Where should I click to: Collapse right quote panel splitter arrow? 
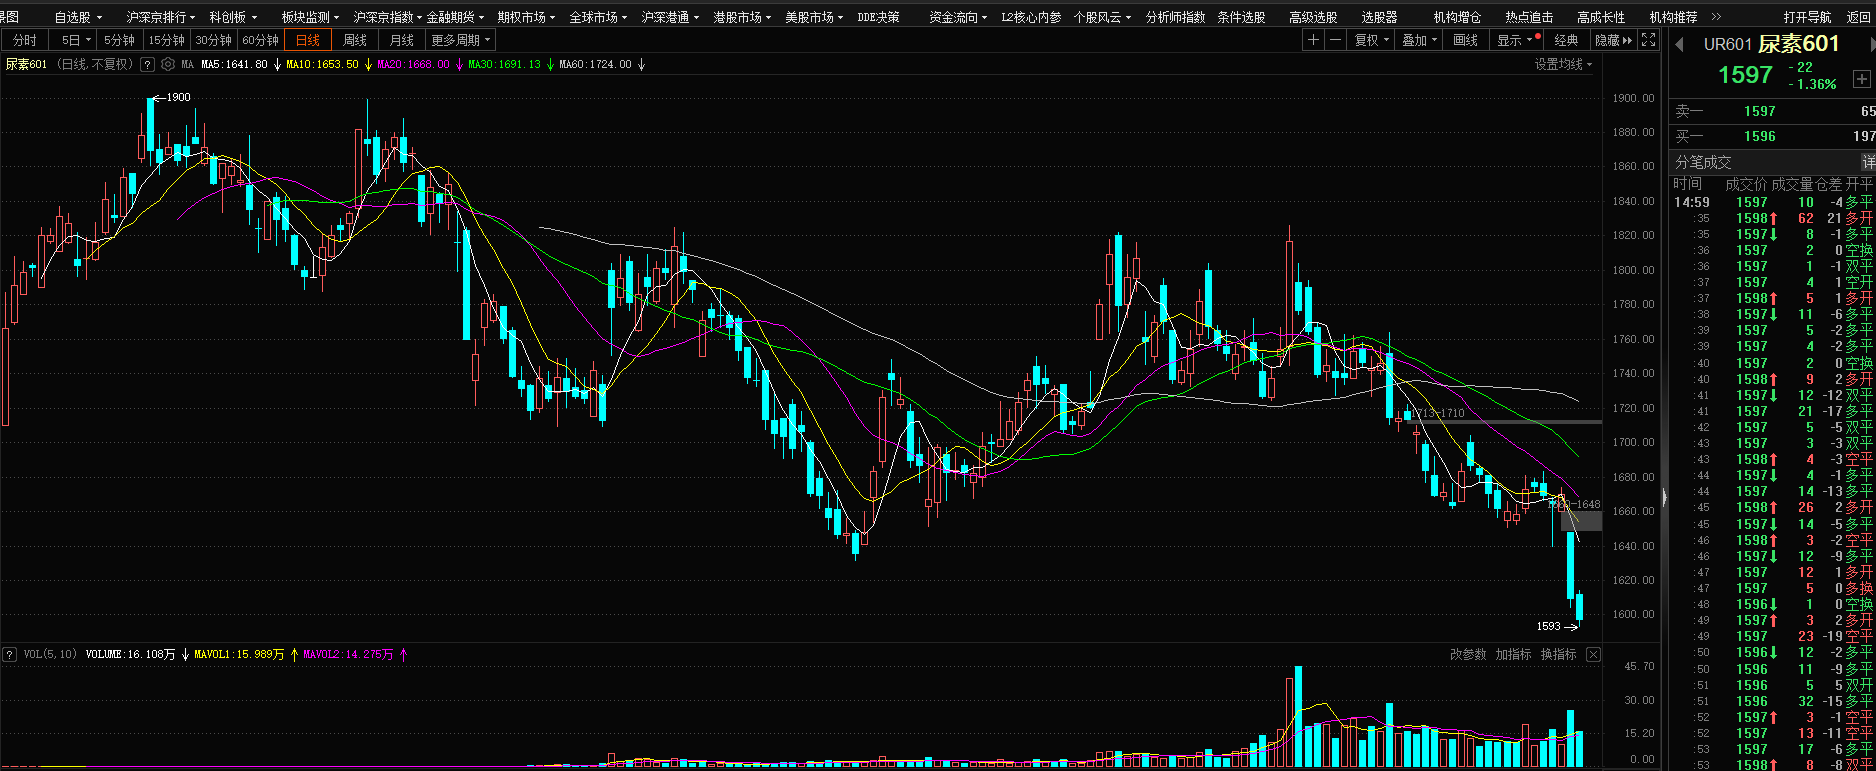pos(1665,497)
